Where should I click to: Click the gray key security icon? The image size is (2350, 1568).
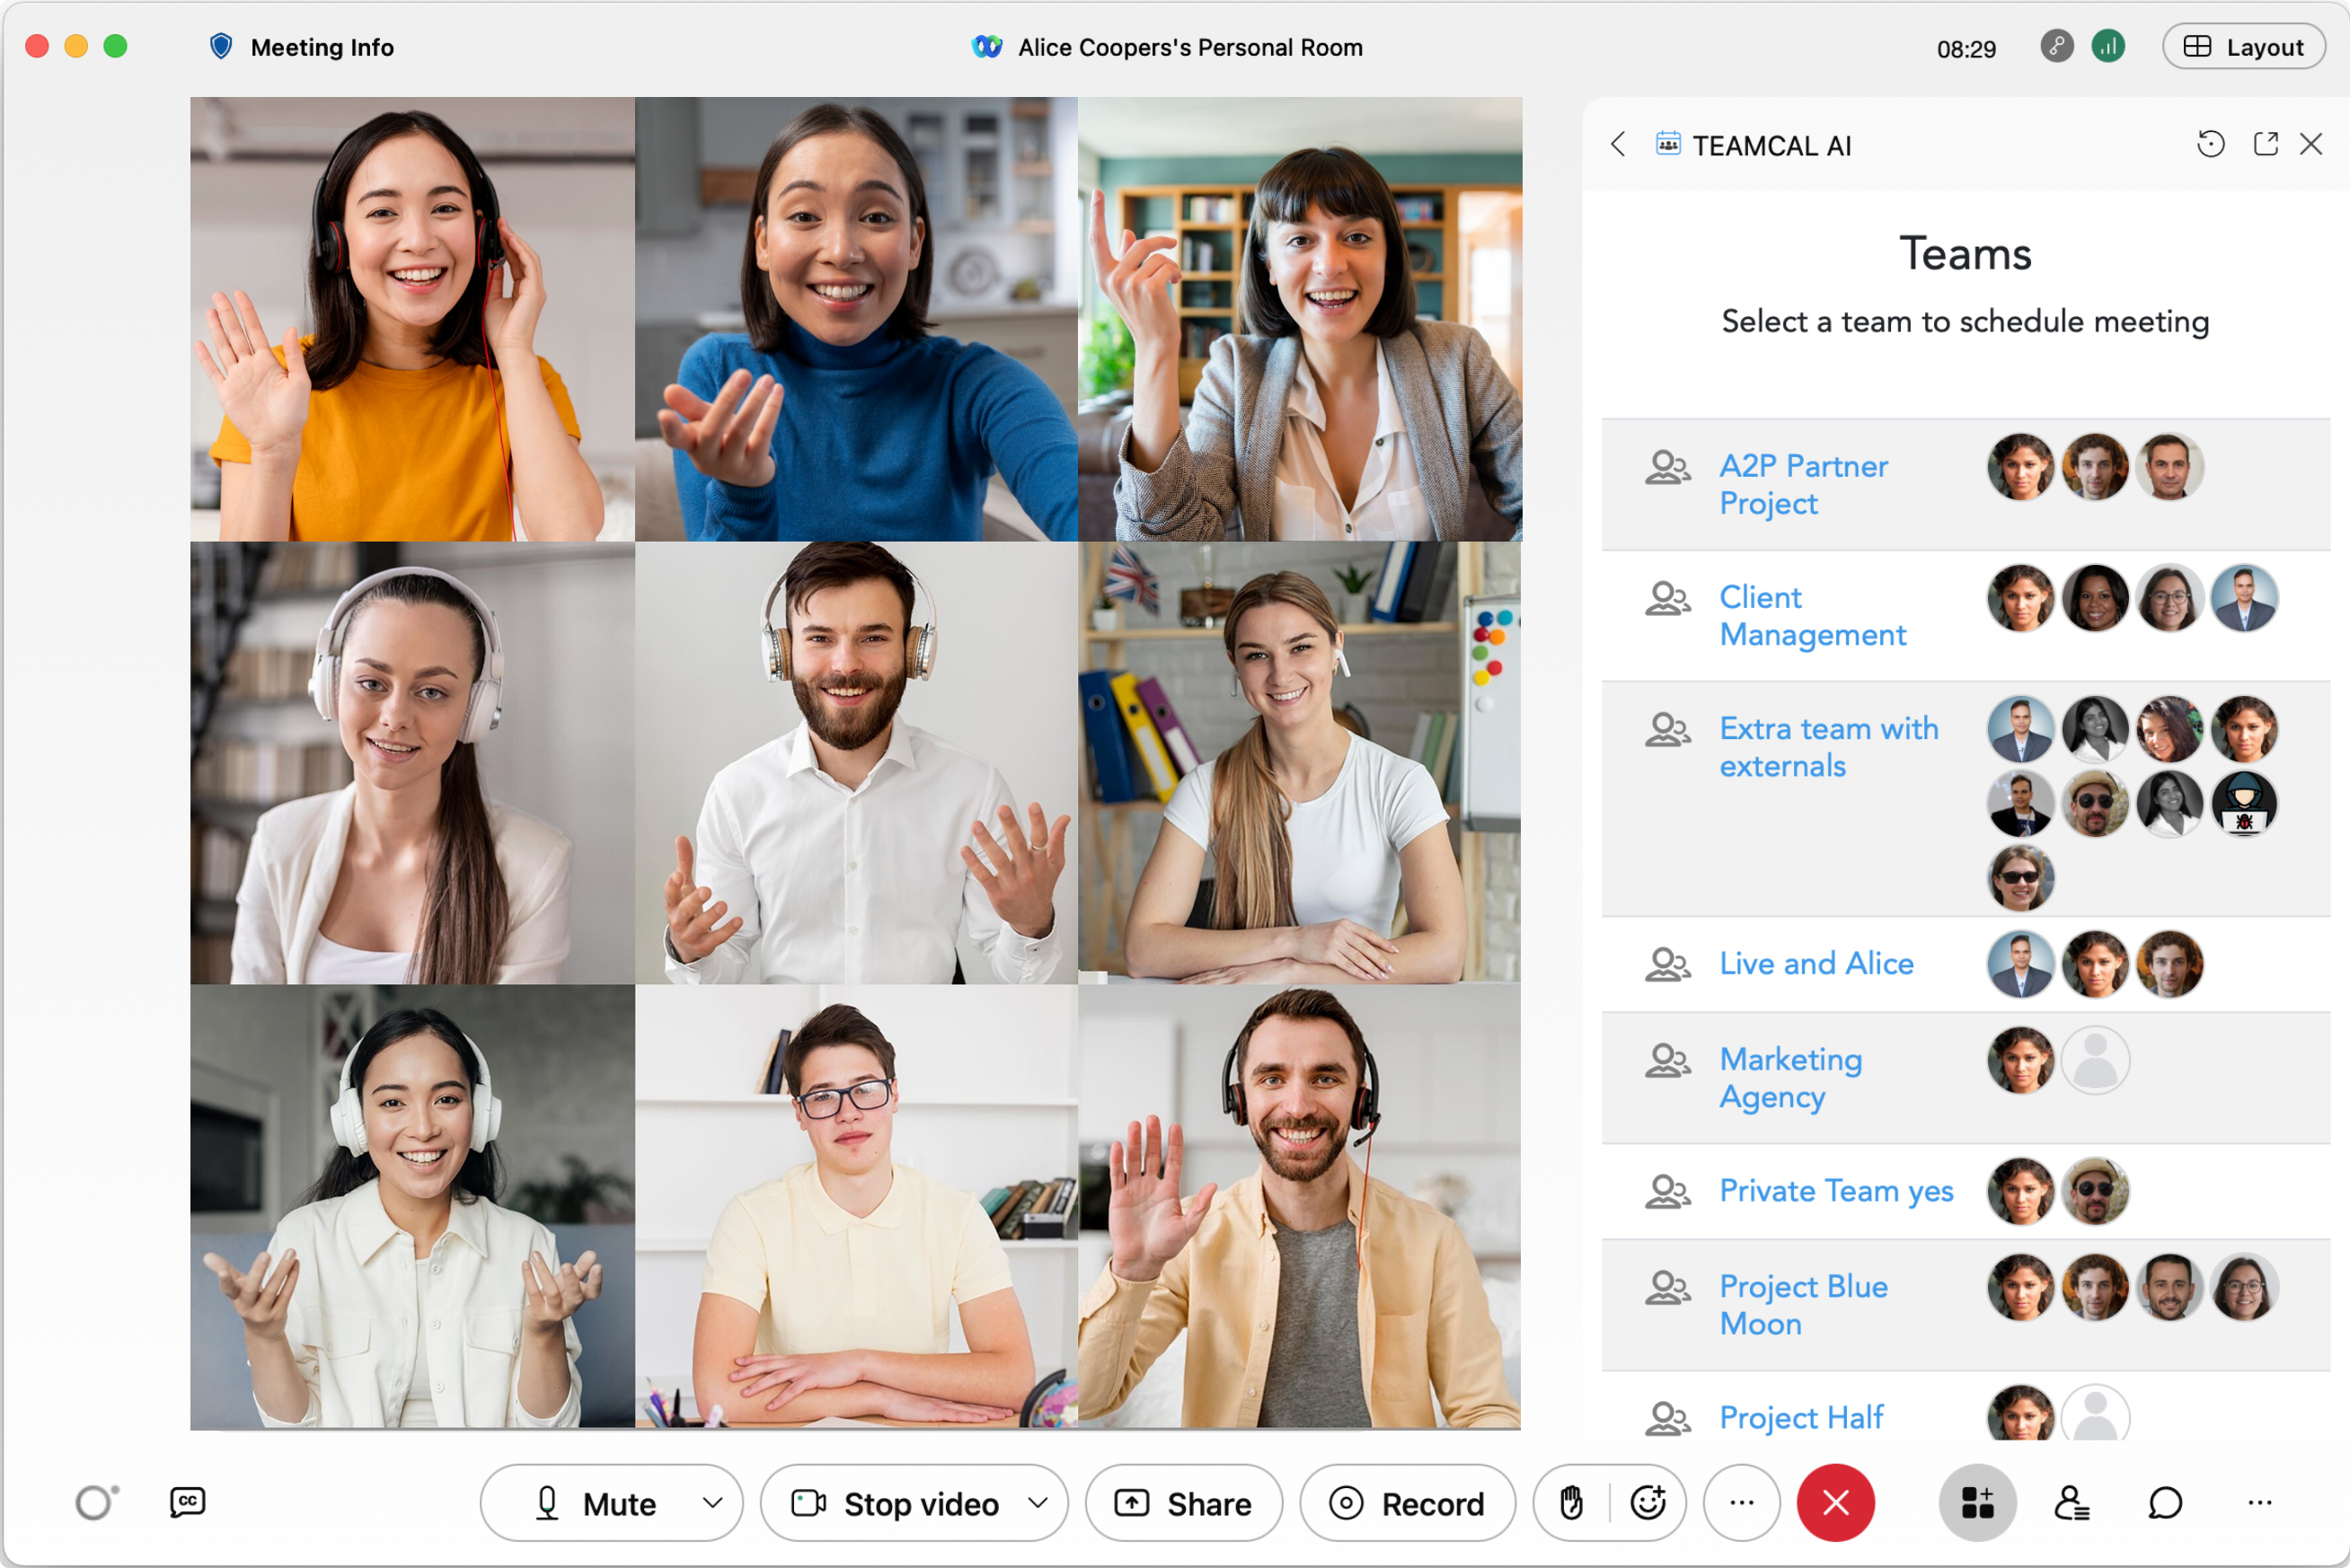pyautogui.click(x=2056, y=46)
